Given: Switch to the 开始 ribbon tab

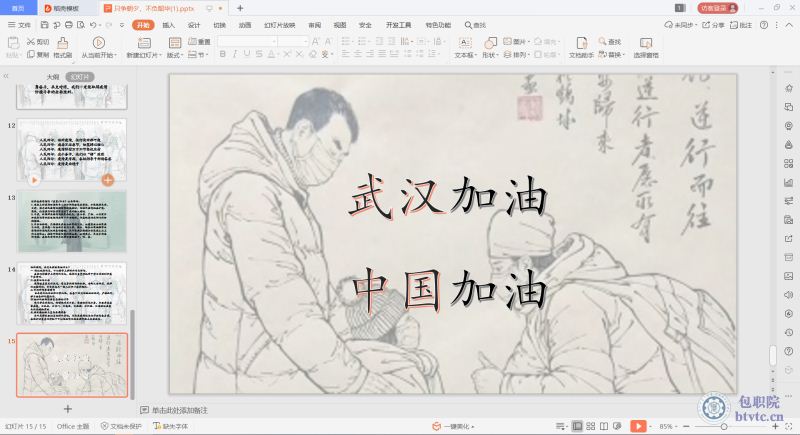Looking at the screenshot, I should (x=143, y=25).
